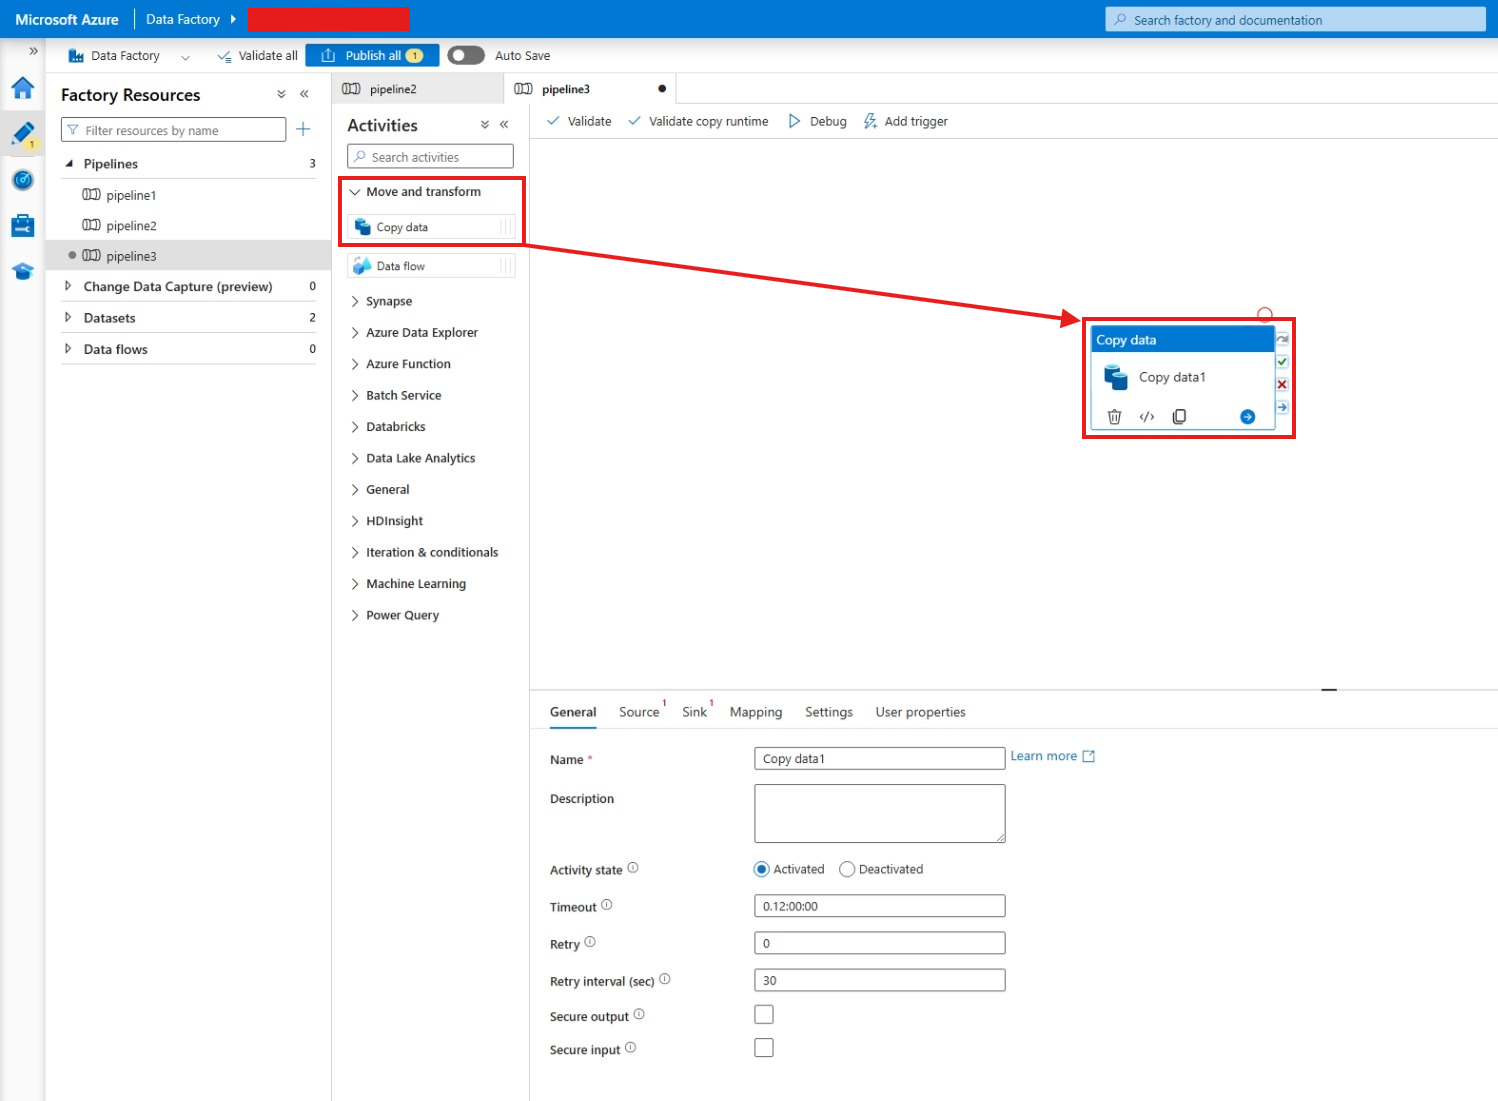Clone the Copy data1 activity
The height and width of the screenshot is (1101, 1498).
[x=1179, y=417]
